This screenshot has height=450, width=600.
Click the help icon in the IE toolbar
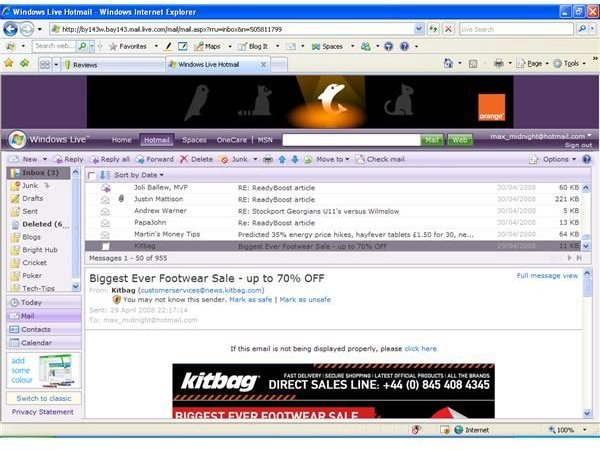click(x=404, y=46)
